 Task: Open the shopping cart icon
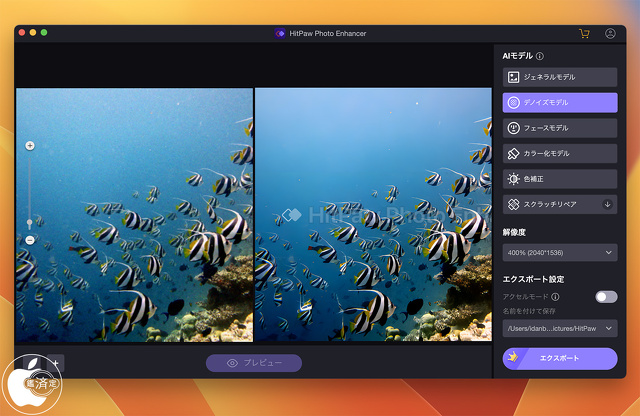click(584, 33)
